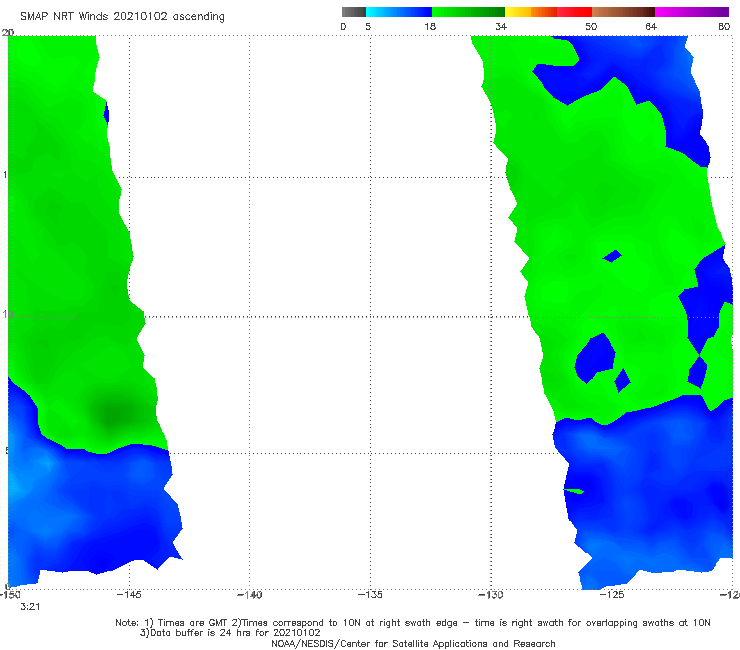The width and height of the screenshot is (740, 650).
Task: Click the note line starting 'Note: 1) Times are GMT'
Action: click(x=413, y=623)
